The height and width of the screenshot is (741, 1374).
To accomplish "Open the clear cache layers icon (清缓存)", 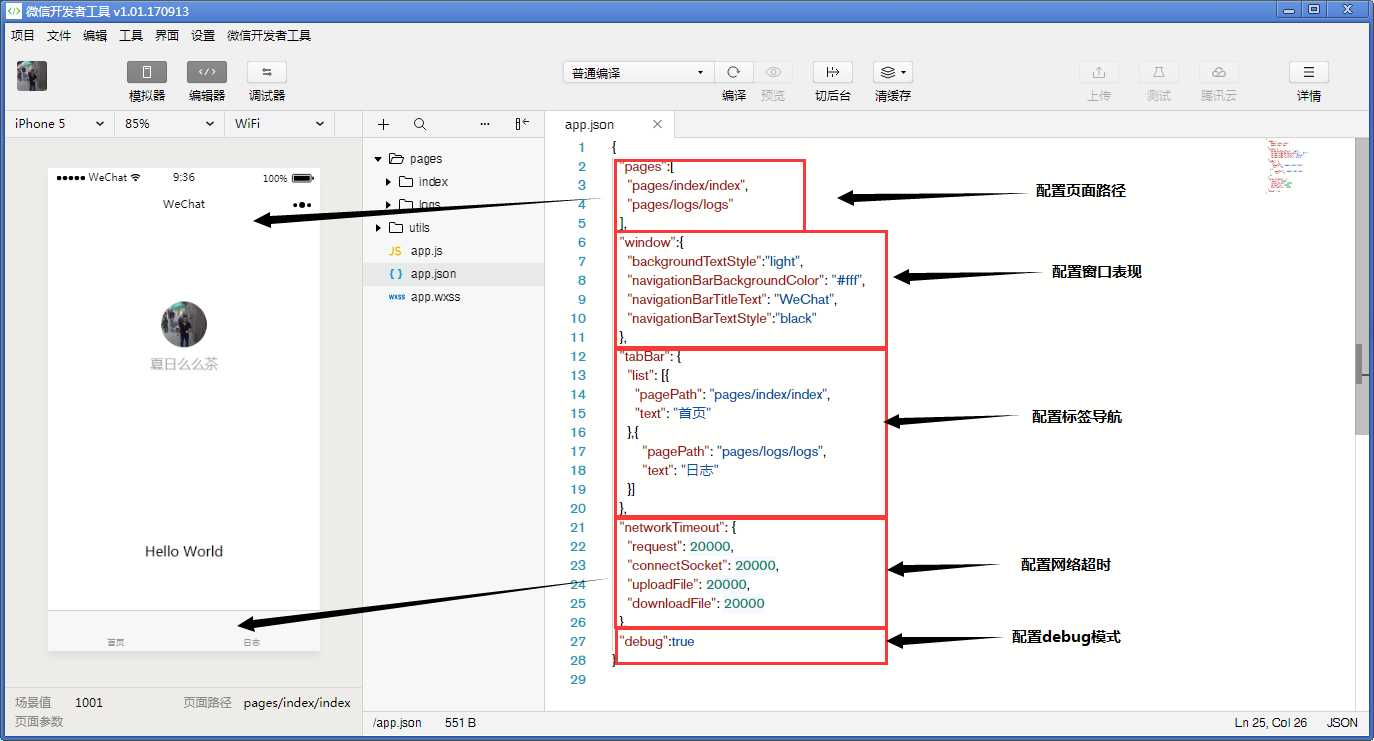I will coord(893,73).
